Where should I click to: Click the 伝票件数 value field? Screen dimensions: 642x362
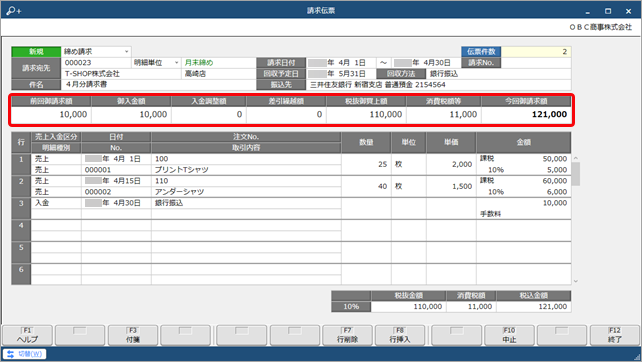point(536,52)
